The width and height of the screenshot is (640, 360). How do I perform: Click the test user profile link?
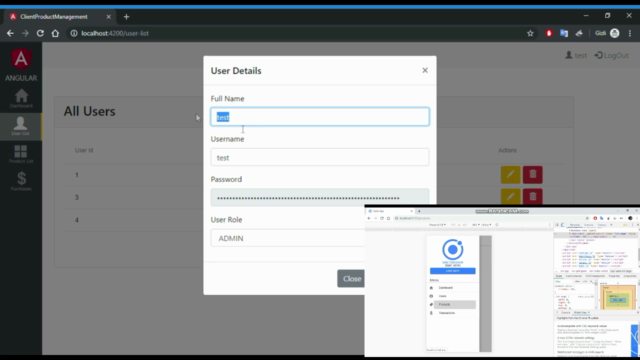[576, 55]
